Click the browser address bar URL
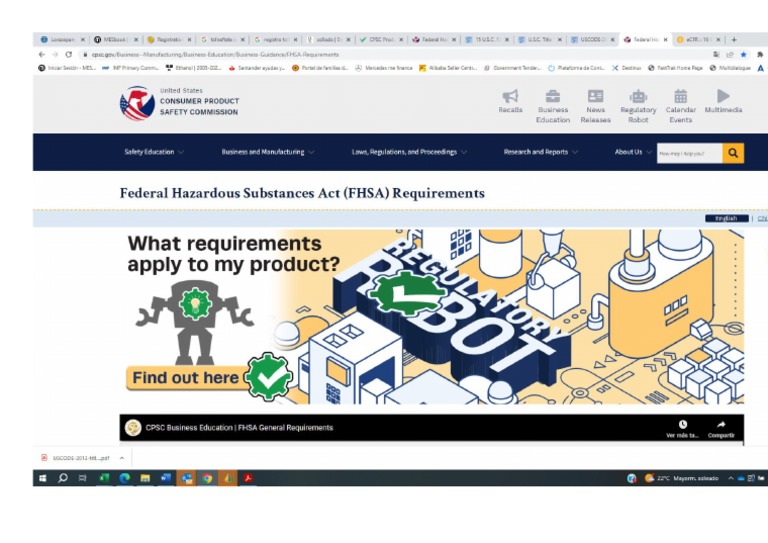 215,54
